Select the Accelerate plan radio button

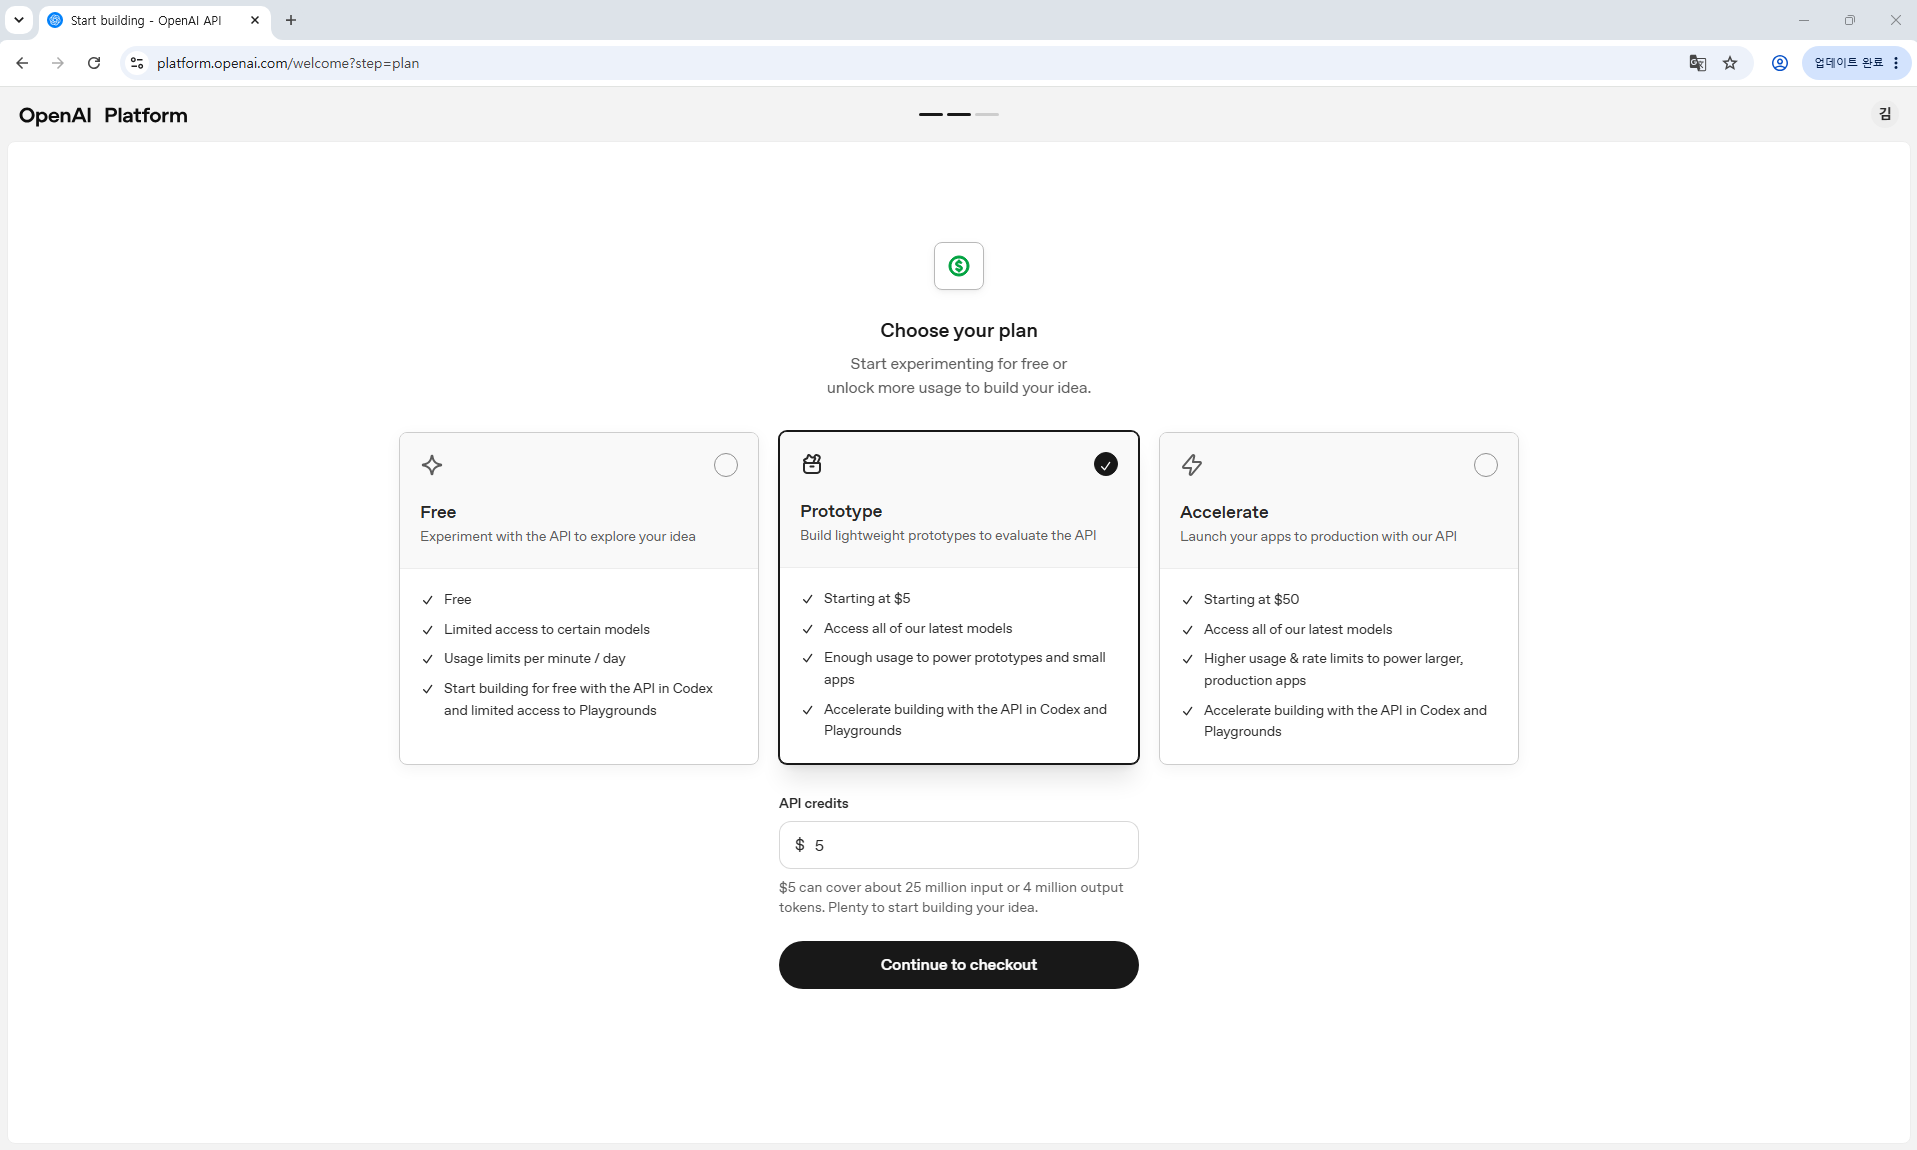(x=1486, y=465)
